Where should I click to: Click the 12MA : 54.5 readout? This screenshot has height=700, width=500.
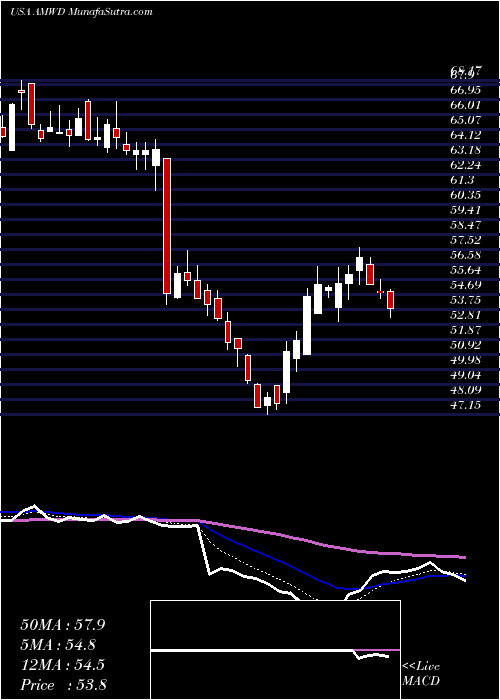[x=62, y=665]
